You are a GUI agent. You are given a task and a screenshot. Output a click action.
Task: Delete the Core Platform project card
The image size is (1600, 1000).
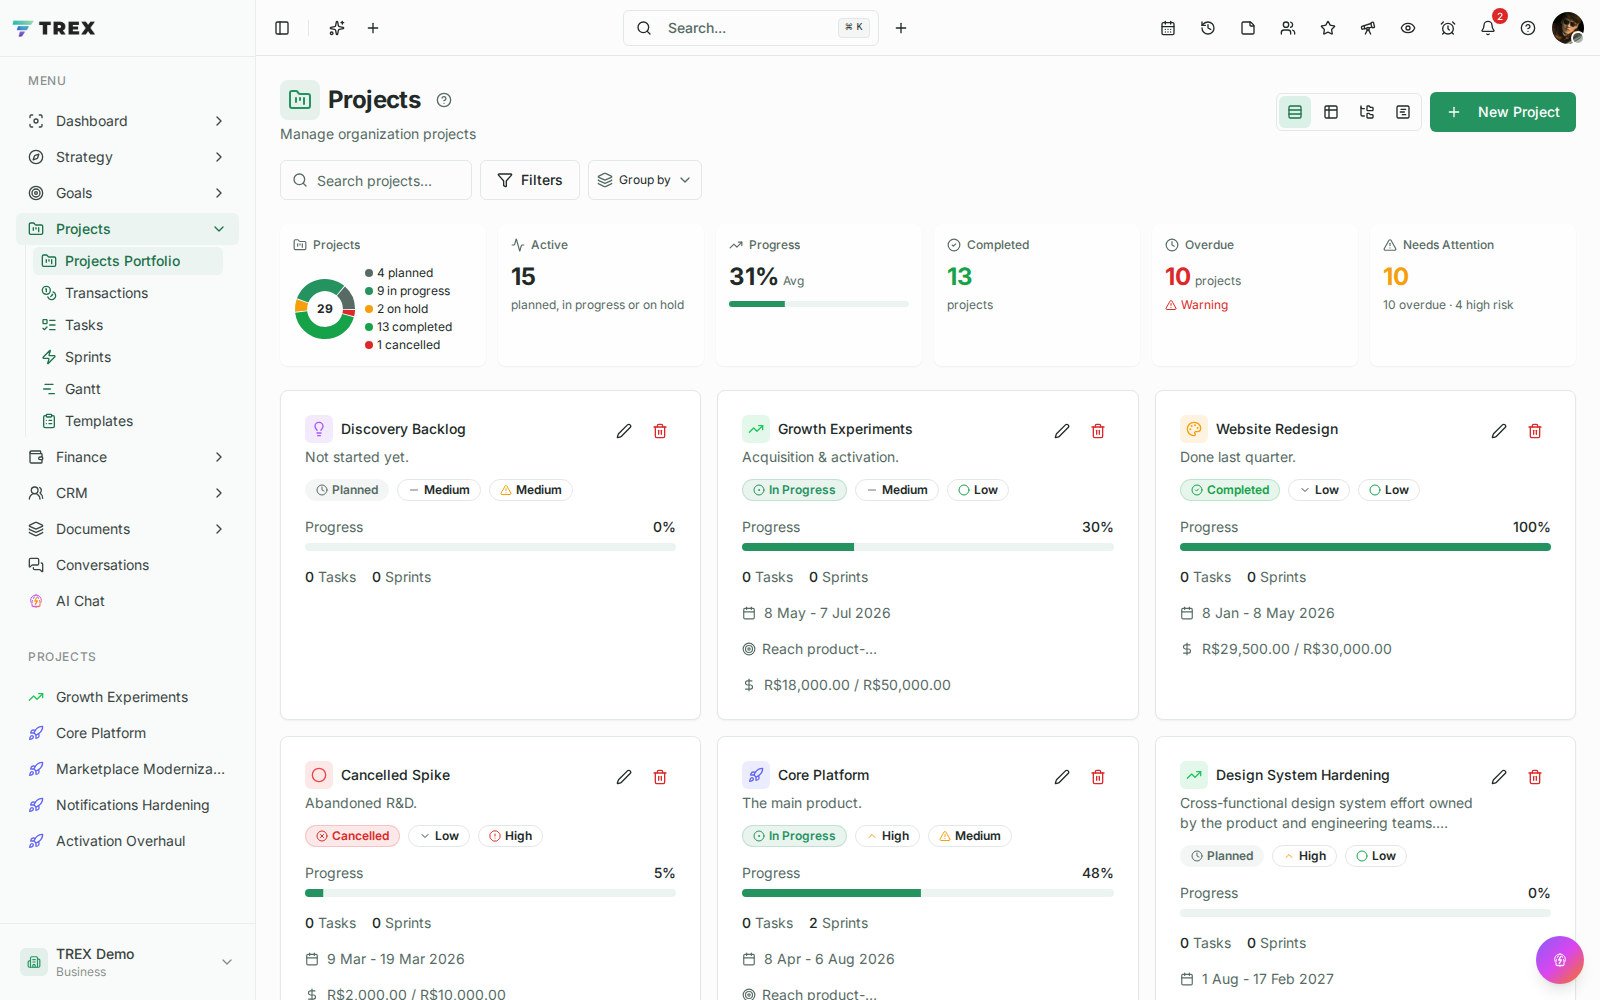point(1098,777)
